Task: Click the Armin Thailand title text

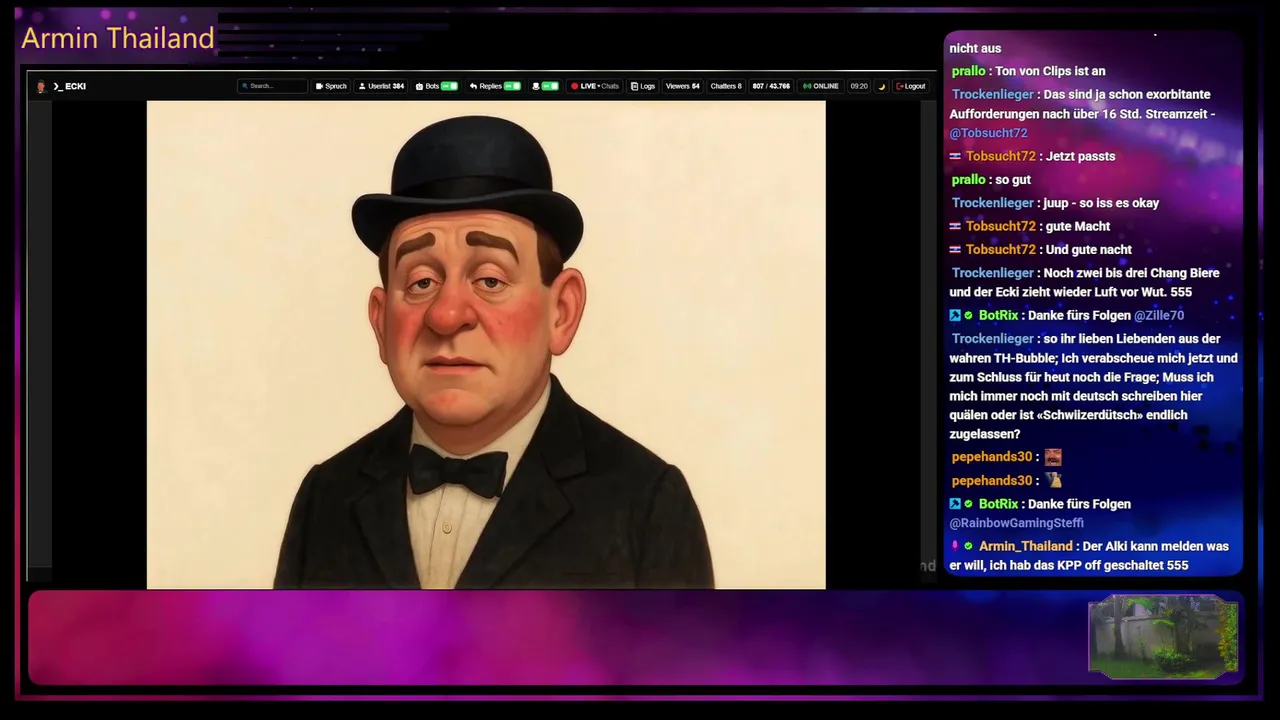Action: [118, 38]
